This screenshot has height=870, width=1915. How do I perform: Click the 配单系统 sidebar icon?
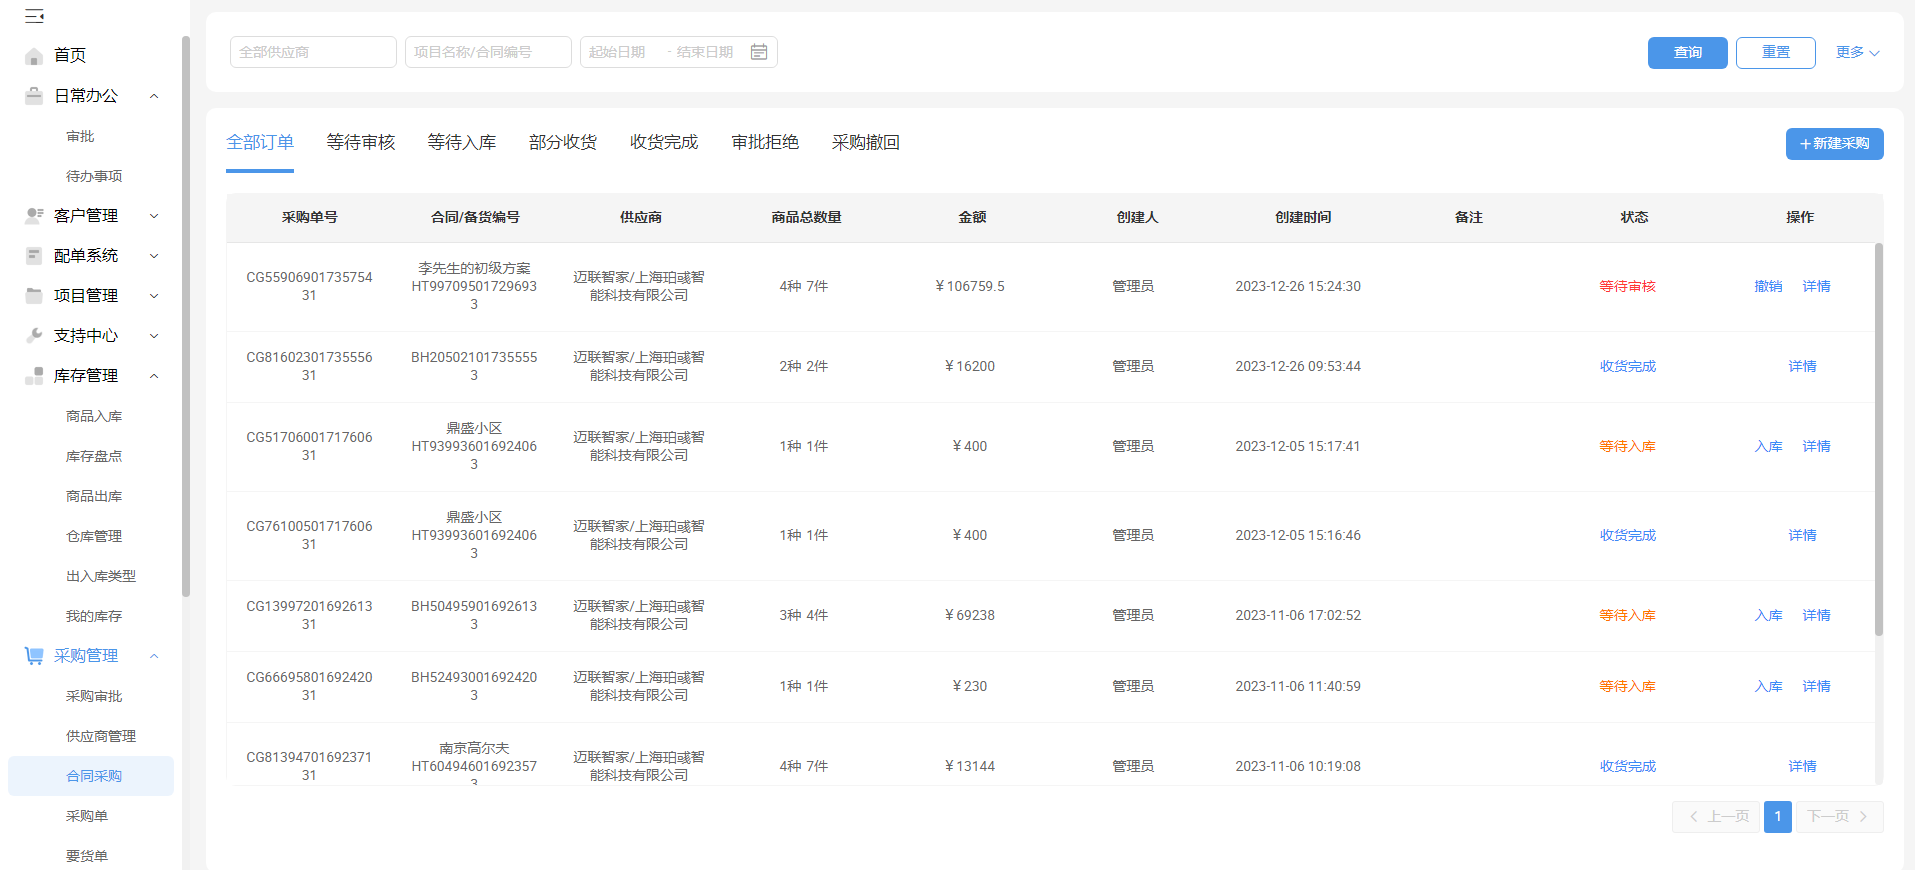pos(34,256)
